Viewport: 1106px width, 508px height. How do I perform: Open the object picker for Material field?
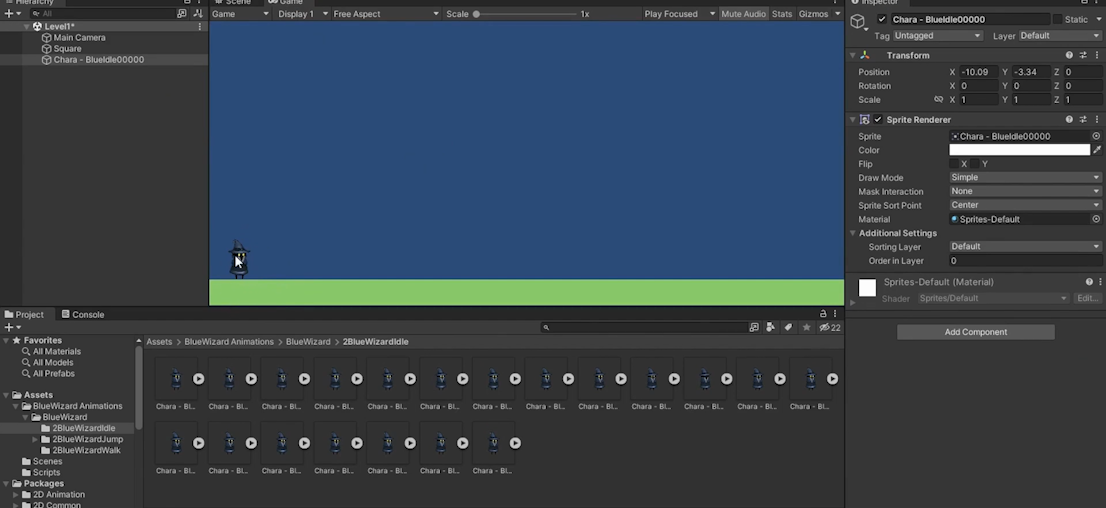coord(1096,219)
